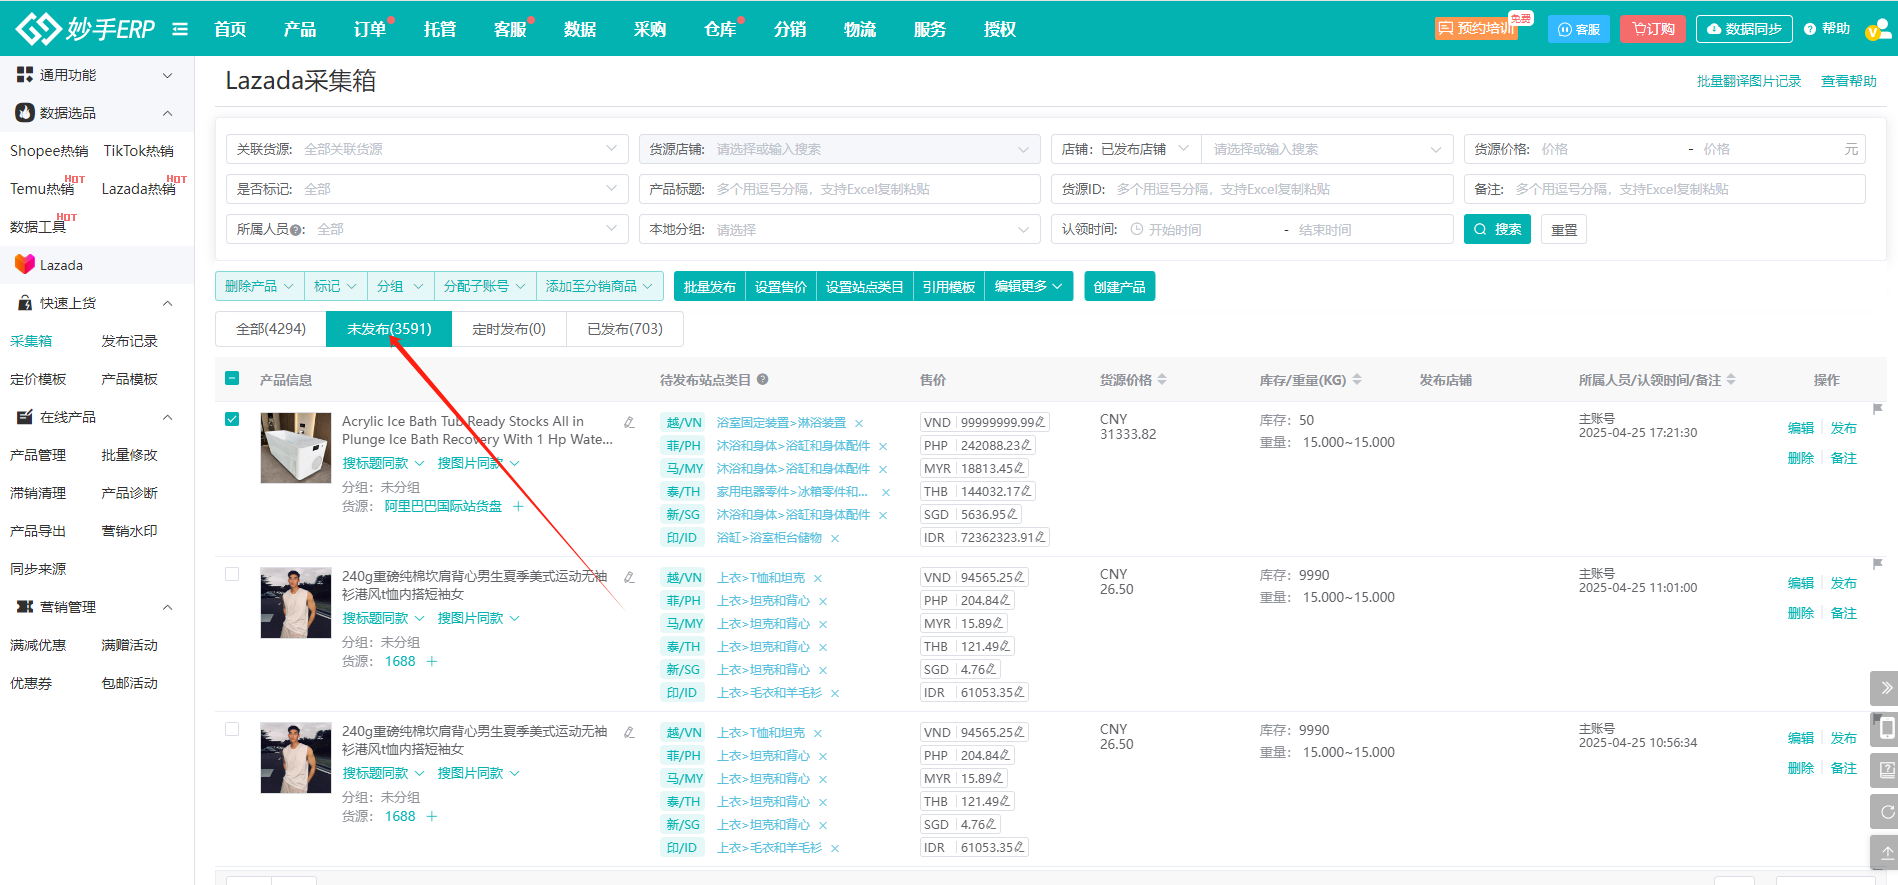Open the 批量翻译图片记录 link
The image size is (1898, 885).
pos(1749,81)
